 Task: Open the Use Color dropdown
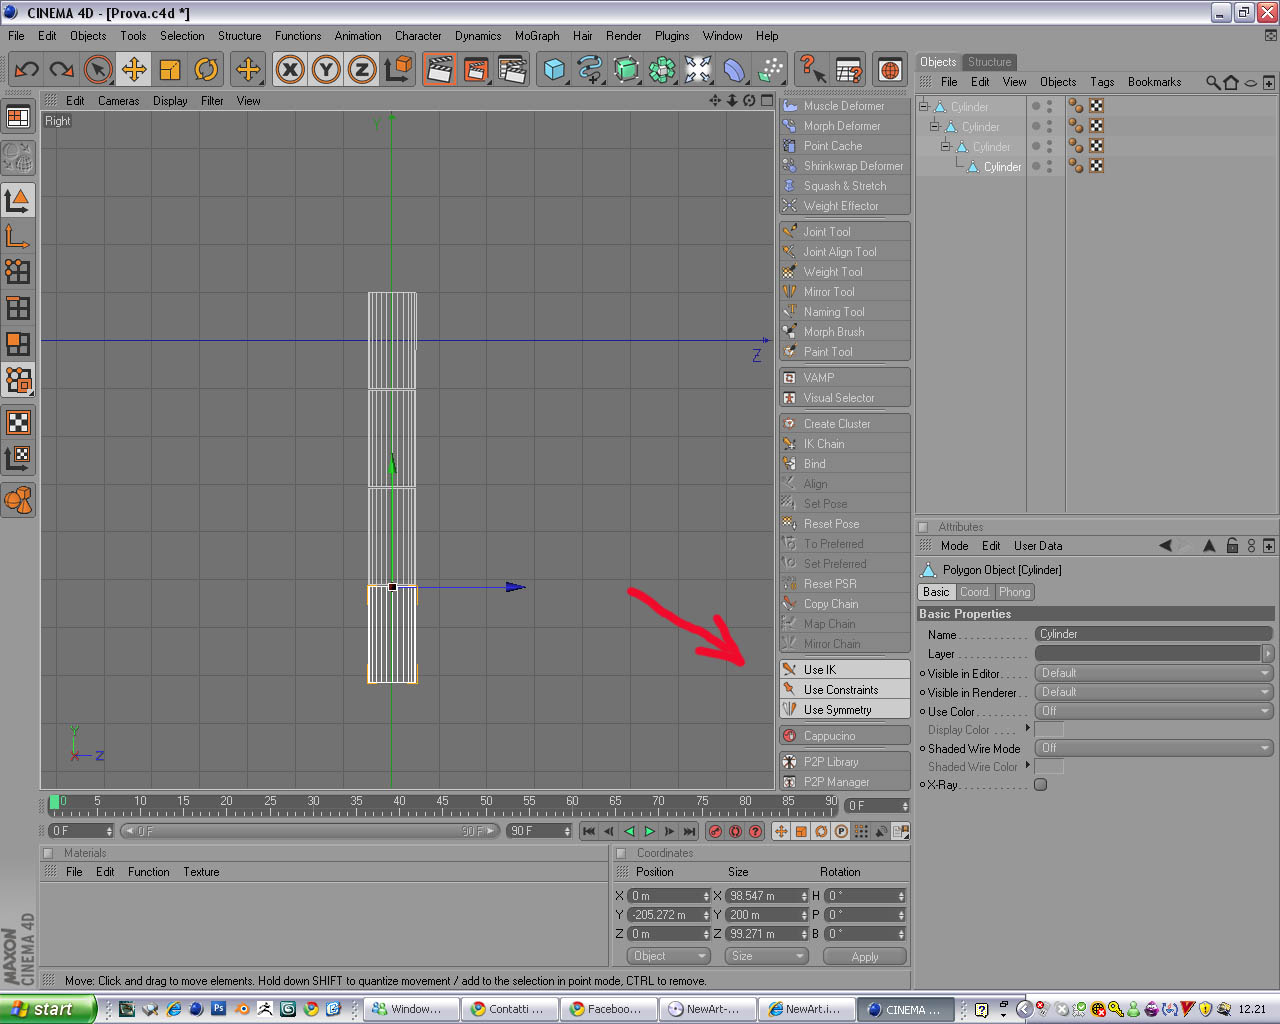(x=1154, y=711)
